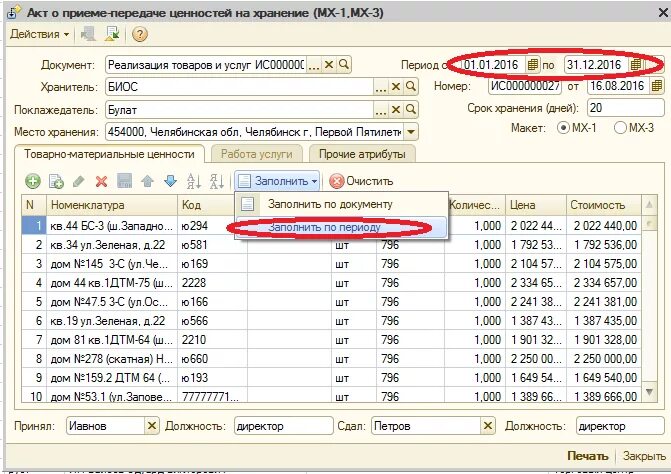Open the Заполнить dropdown button
The height and width of the screenshot is (474, 671).
pyautogui.click(x=277, y=181)
